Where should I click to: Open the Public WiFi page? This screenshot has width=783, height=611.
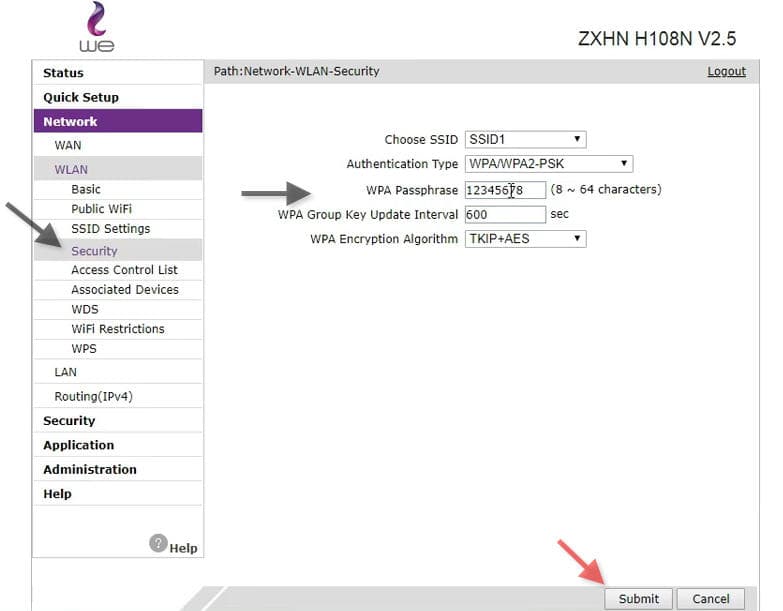click(118, 209)
